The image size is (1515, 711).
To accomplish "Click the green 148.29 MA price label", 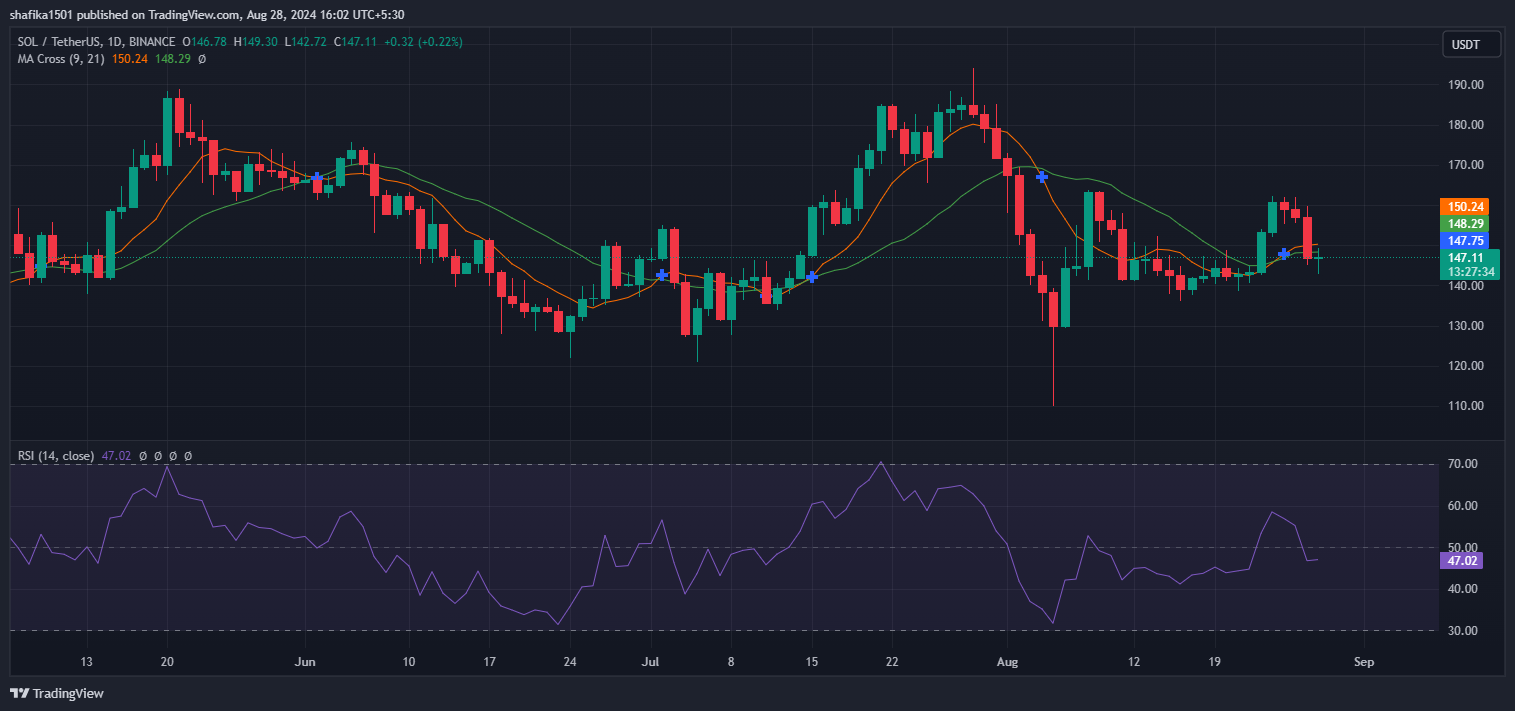I will (x=1464, y=223).
